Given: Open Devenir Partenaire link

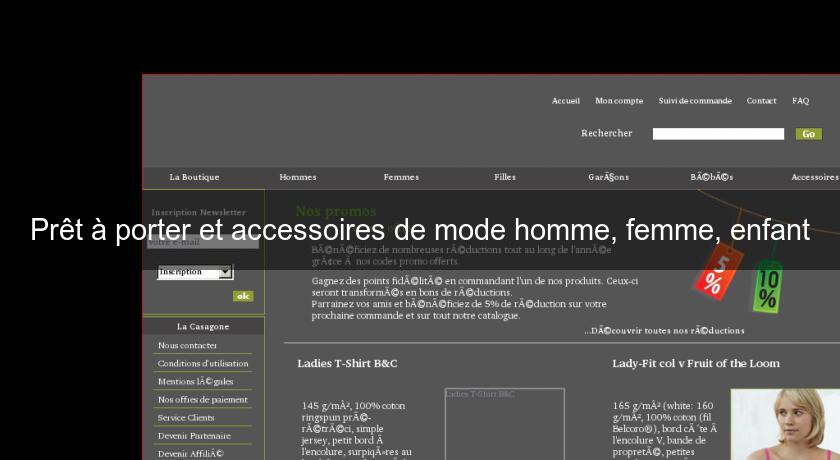Looking at the screenshot, I should click(194, 436).
